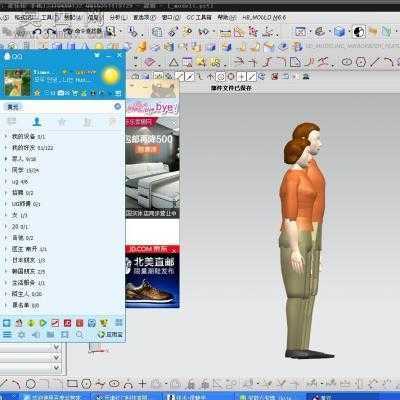Viewport: 400px width, 400px height.
Task: Click the trophy icon in QQ apps row
Action: coord(104,323)
